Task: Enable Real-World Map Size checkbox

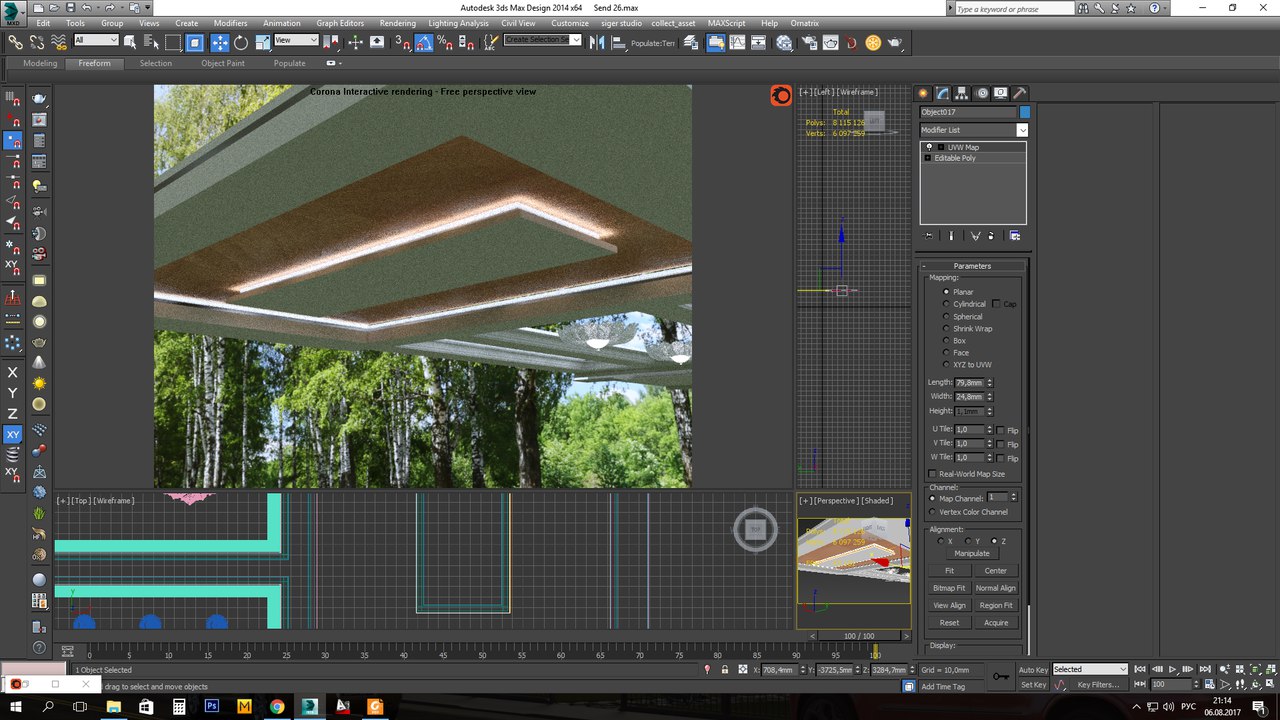Action: 933,474
